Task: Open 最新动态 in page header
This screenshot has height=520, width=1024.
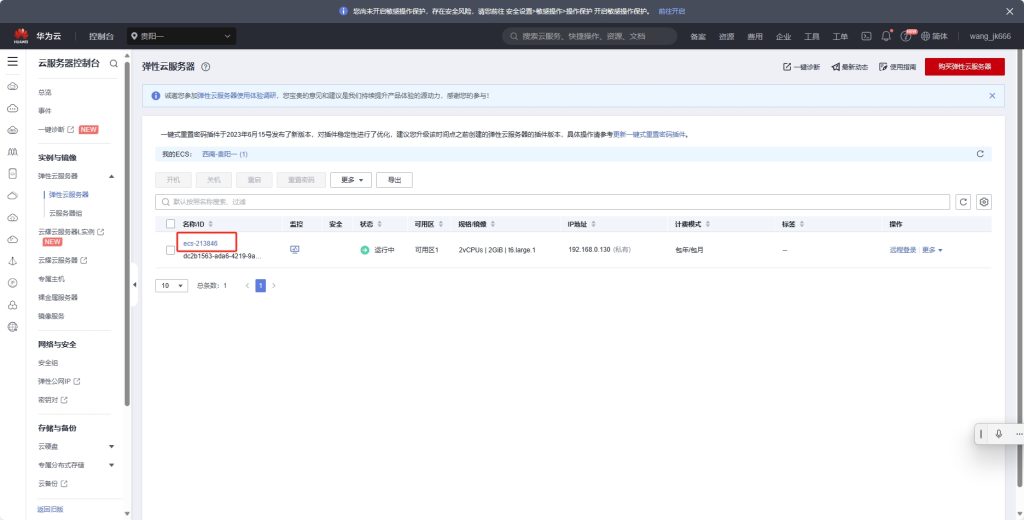Action: tap(850, 67)
